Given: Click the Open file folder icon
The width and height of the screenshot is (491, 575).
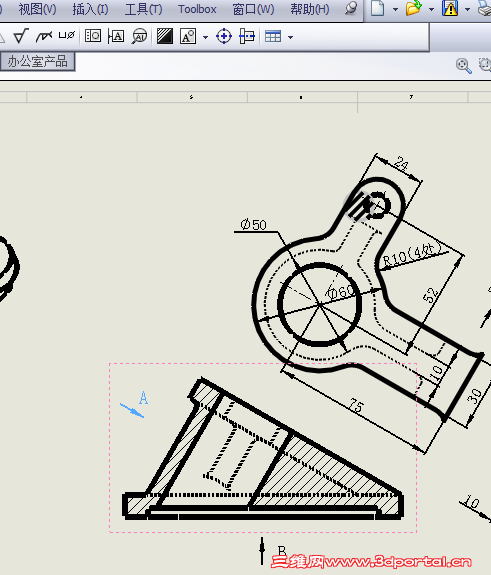Looking at the screenshot, I should (413, 8).
